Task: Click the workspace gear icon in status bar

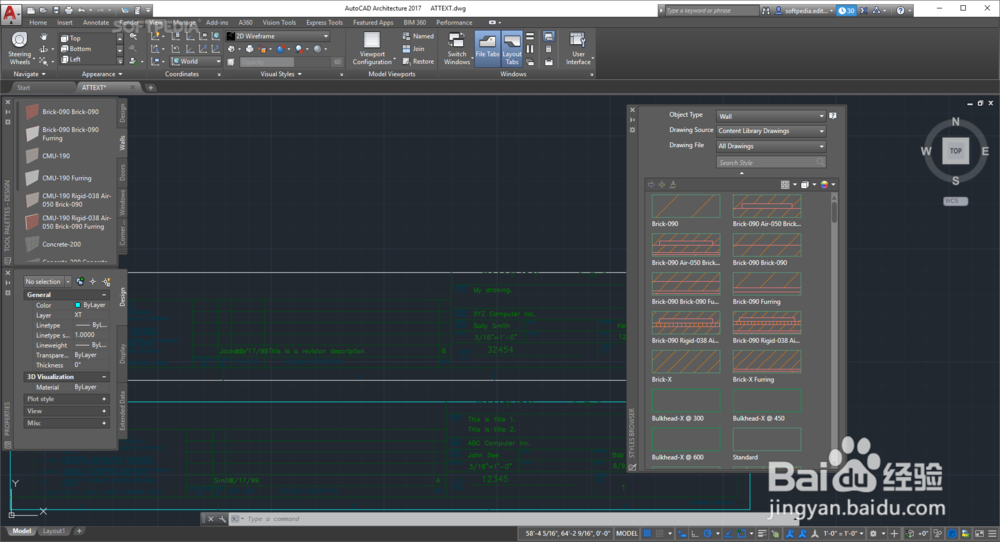Action: (x=874, y=534)
